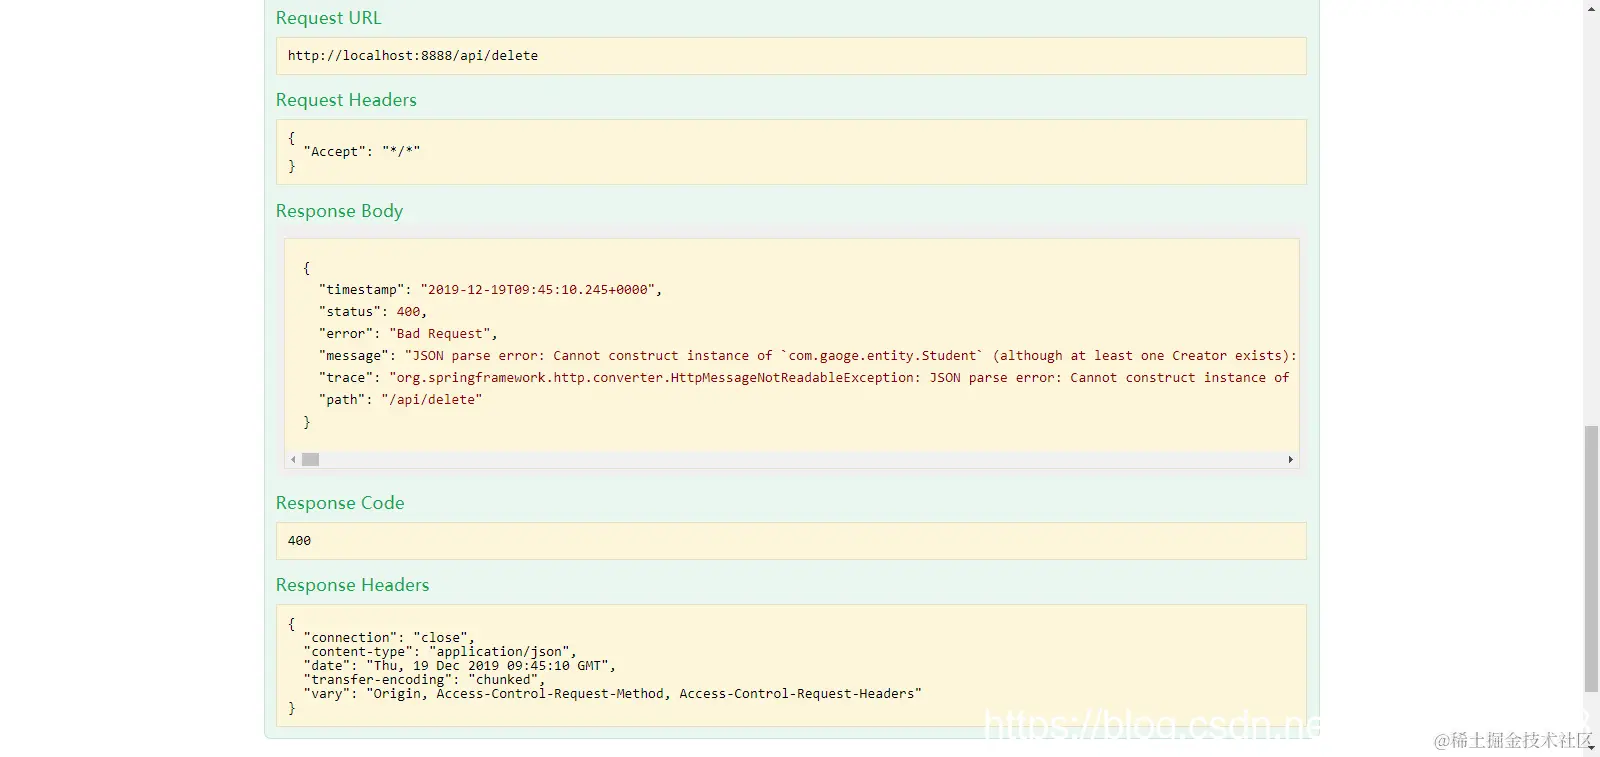Select the "Accept": "*/*" header line

click(362, 152)
